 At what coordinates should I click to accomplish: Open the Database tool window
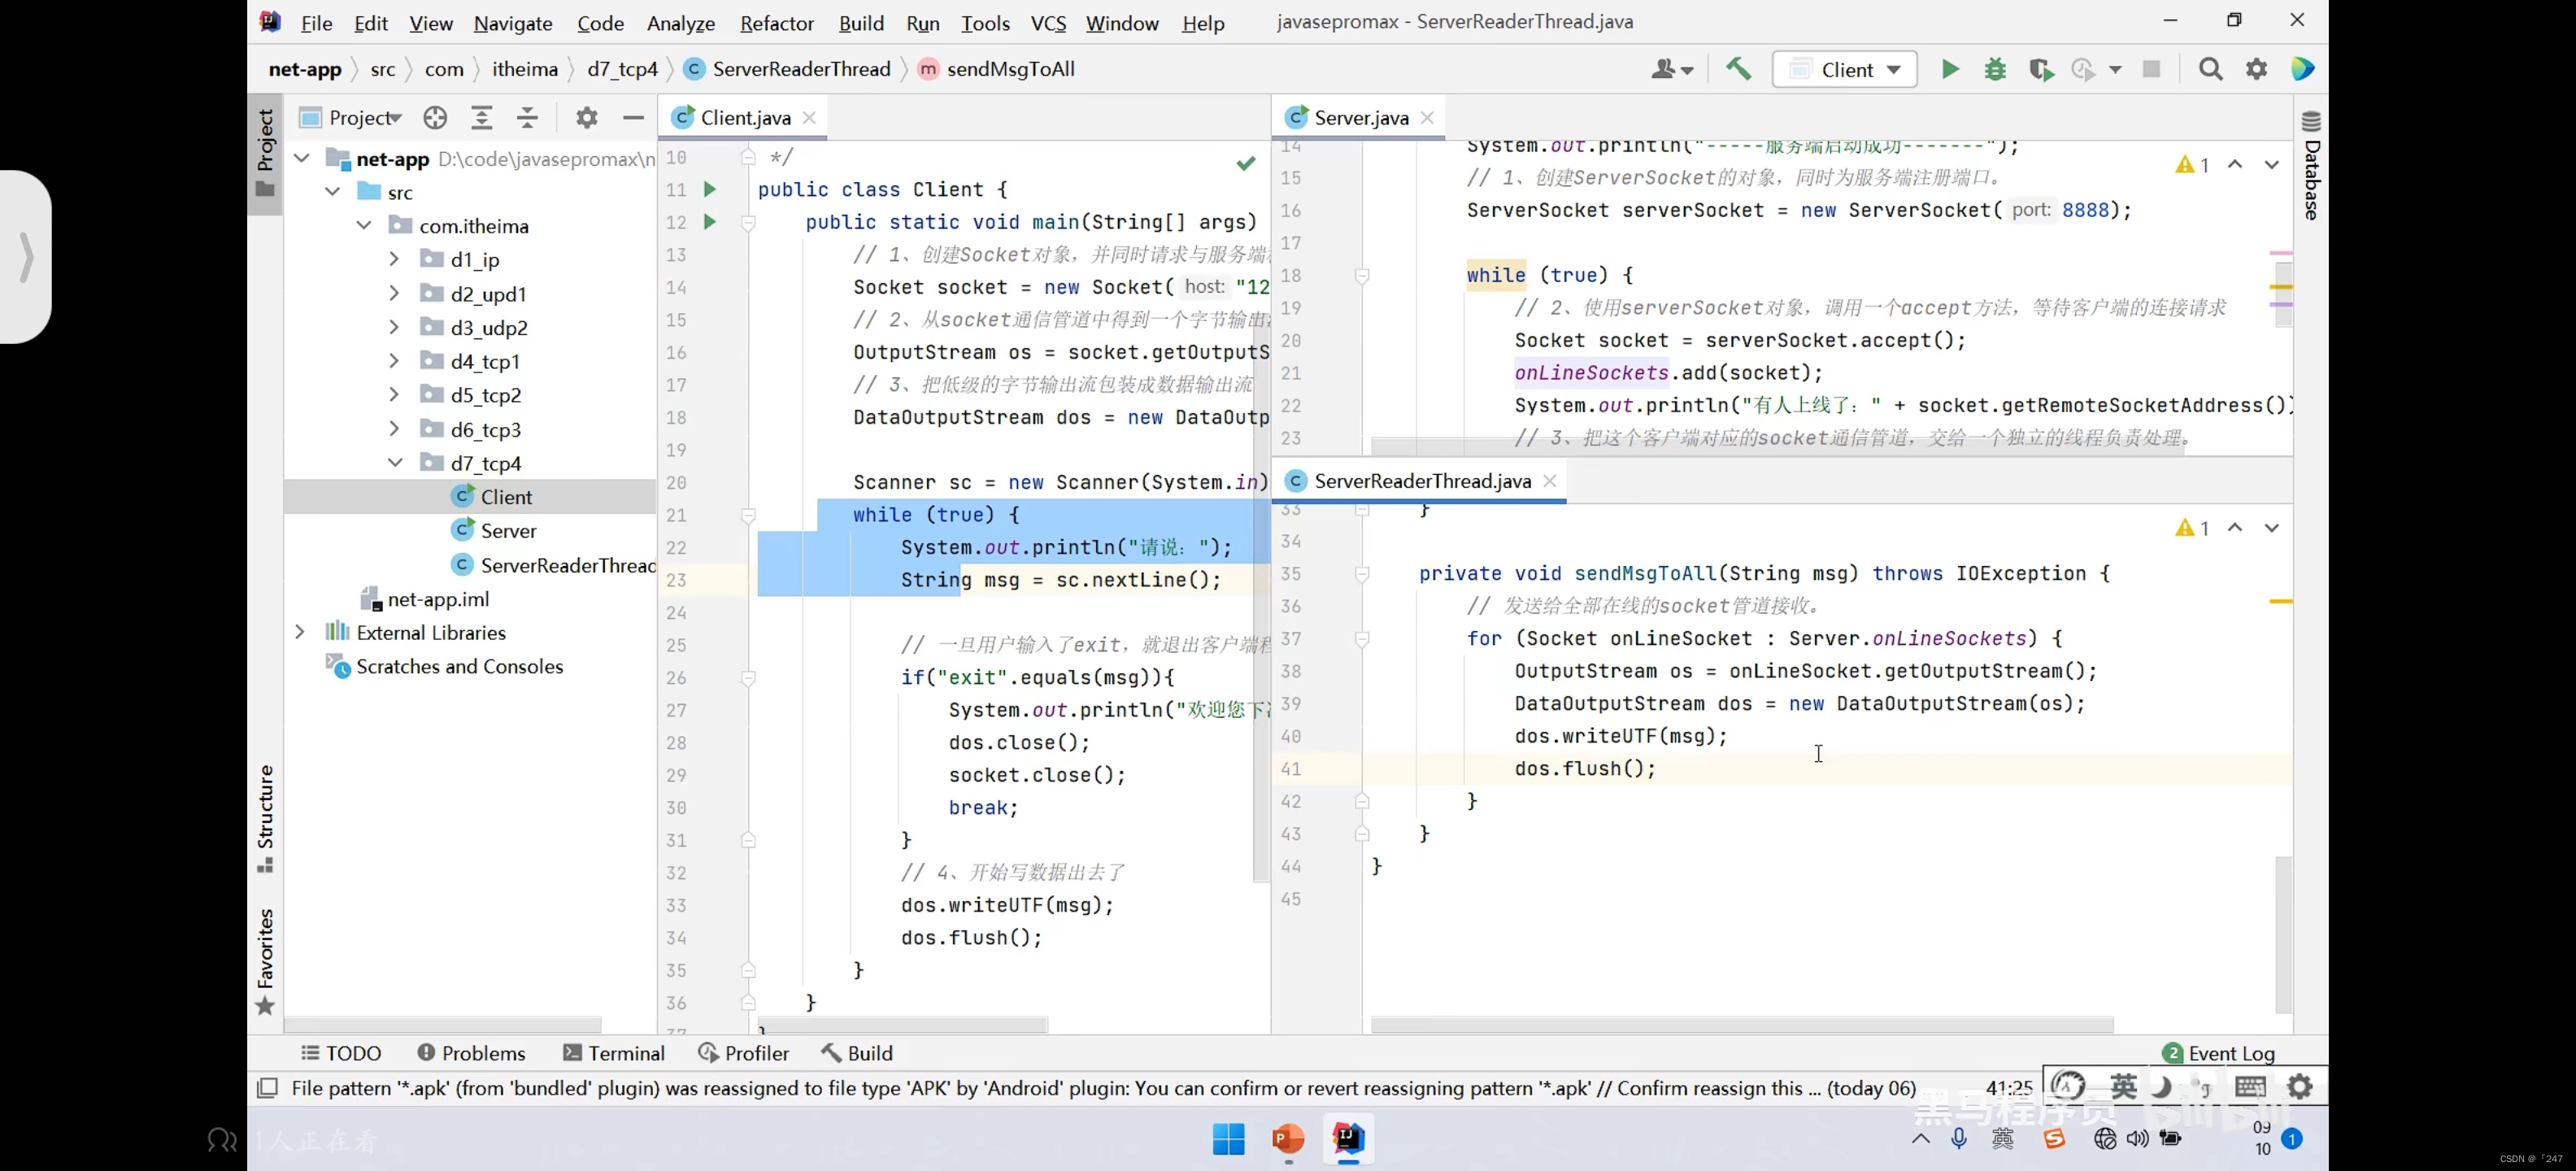coord(2310,165)
